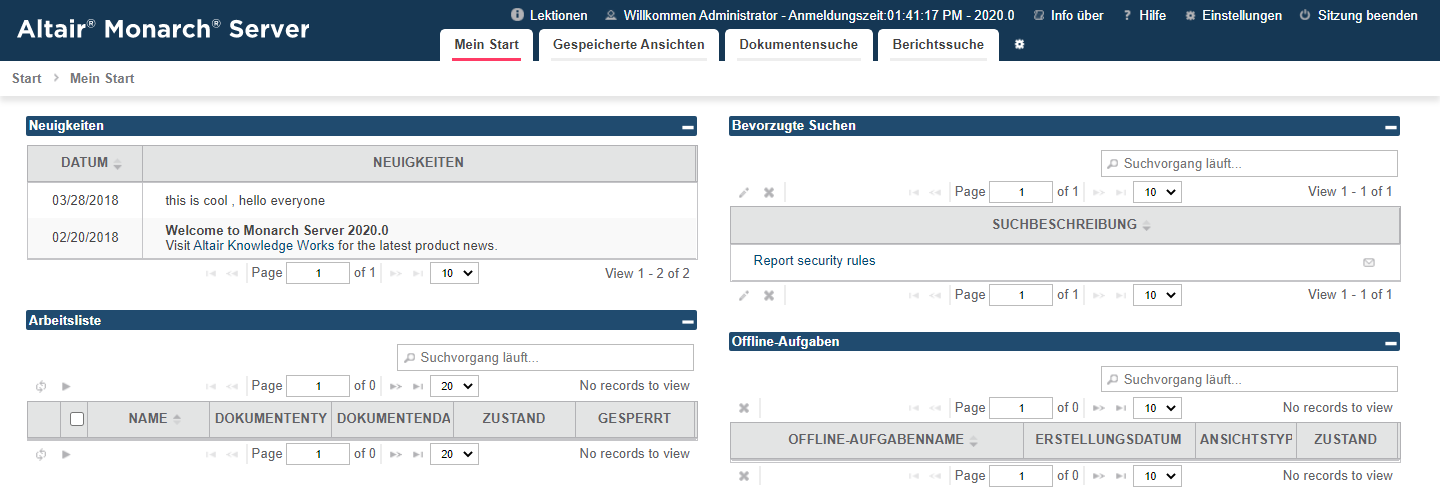Open the Berichtssuche tab
The width and height of the screenshot is (1440, 503).
click(x=938, y=45)
